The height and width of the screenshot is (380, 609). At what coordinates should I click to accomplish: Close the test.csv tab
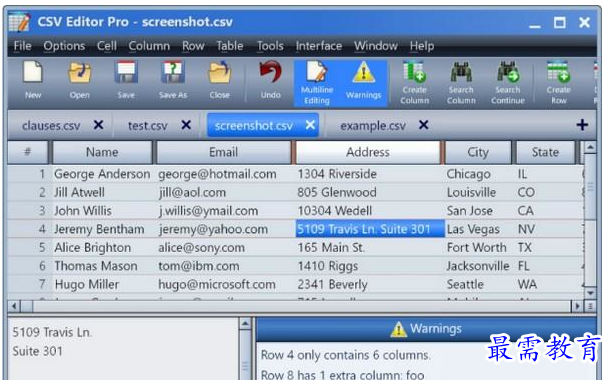click(x=186, y=125)
